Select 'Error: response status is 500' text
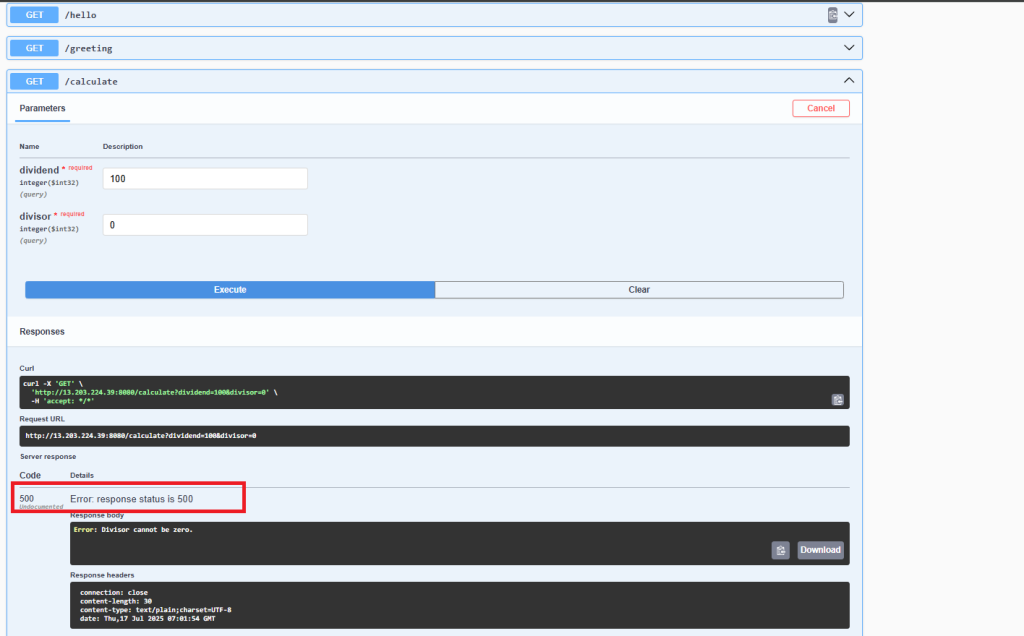Screen dimensions: 1024x636 pos(131,499)
